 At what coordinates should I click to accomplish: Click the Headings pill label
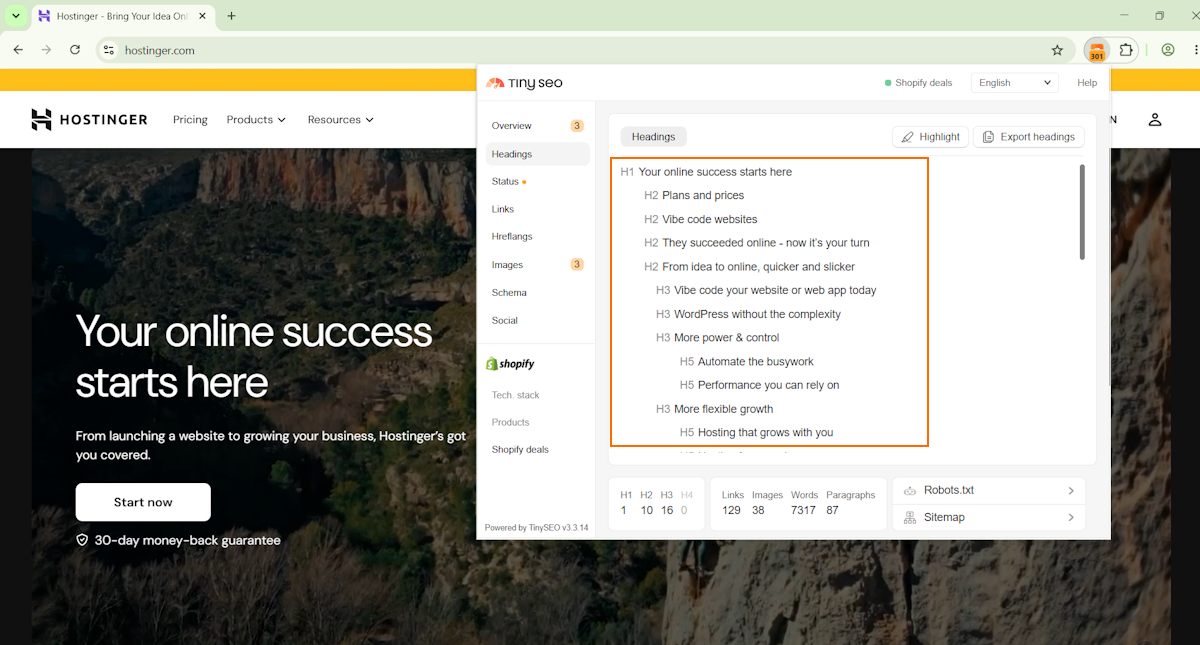(x=653, y=137)
